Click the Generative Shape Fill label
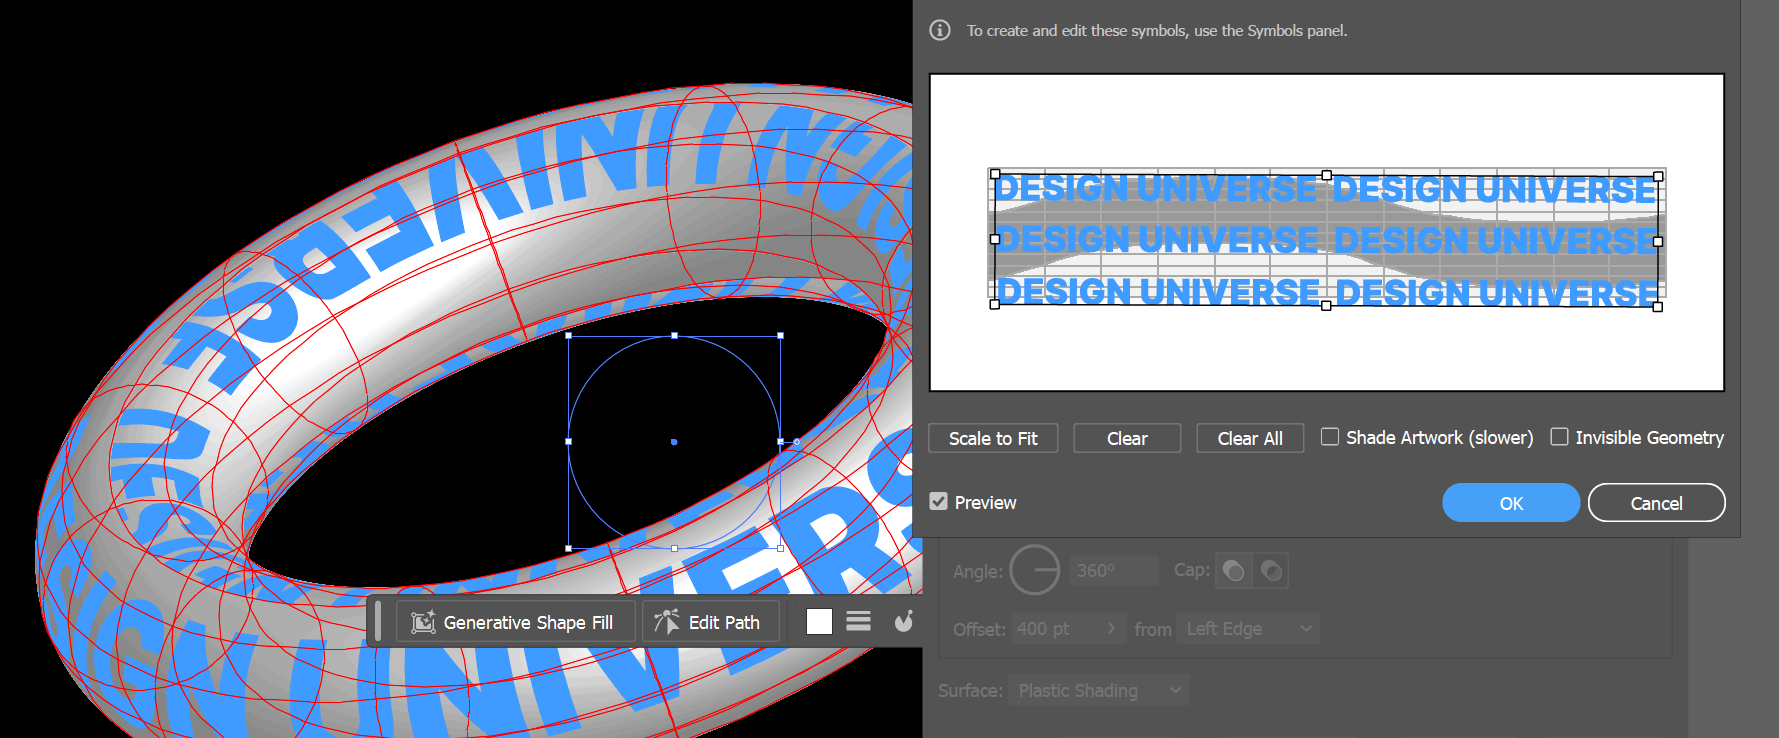Image resolution: width=1779 pixels, height=738 pixels. [528, 622]
